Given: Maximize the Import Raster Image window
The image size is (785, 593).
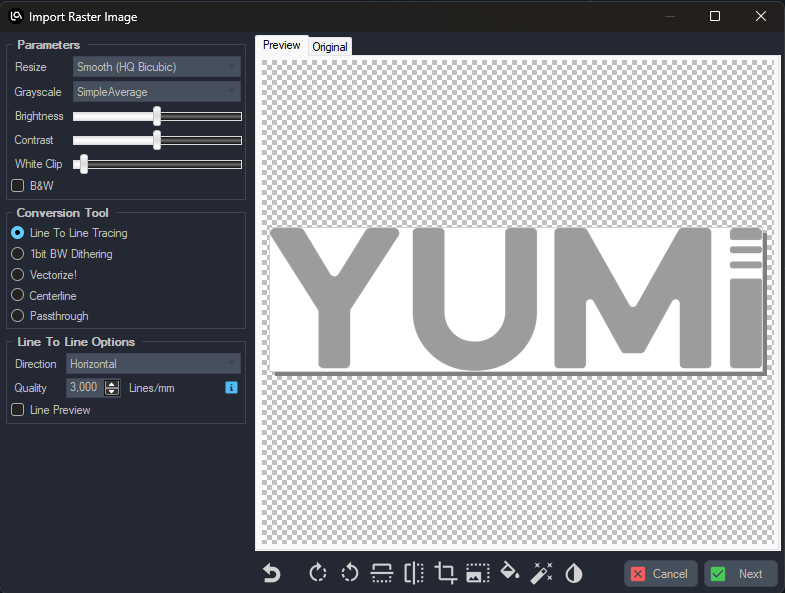Looking at the screenshot, I should [x=715, y=17].
